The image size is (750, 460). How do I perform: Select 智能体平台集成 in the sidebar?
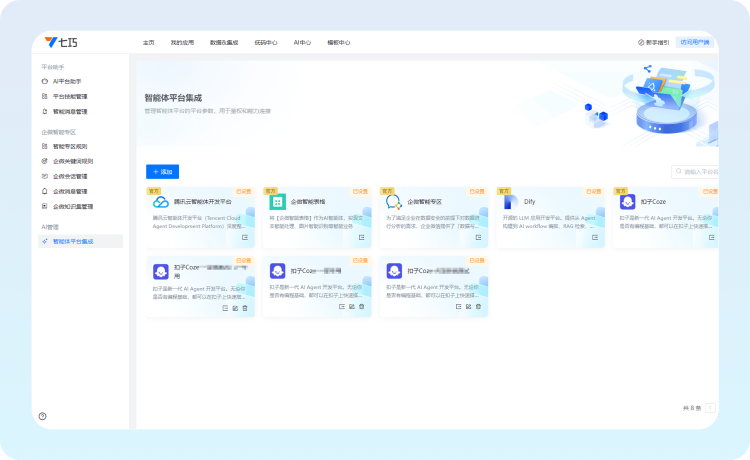click(x=80, y=241)
